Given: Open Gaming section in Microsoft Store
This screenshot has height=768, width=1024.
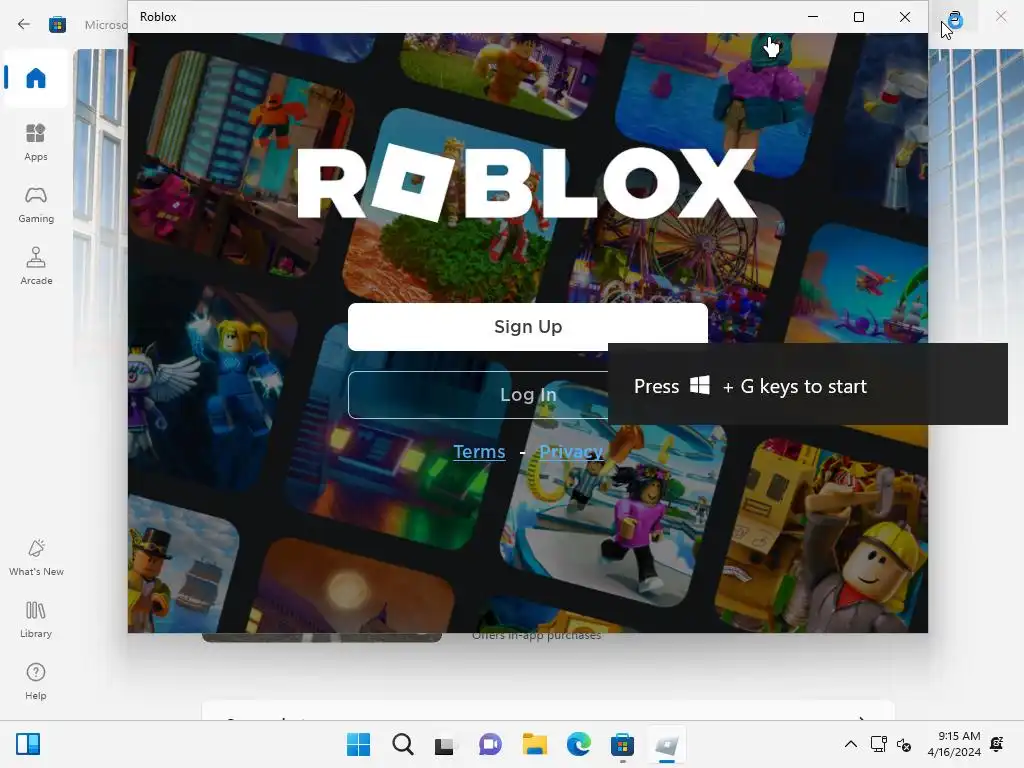Looking at the screenshot, I should tap(36, 204).
